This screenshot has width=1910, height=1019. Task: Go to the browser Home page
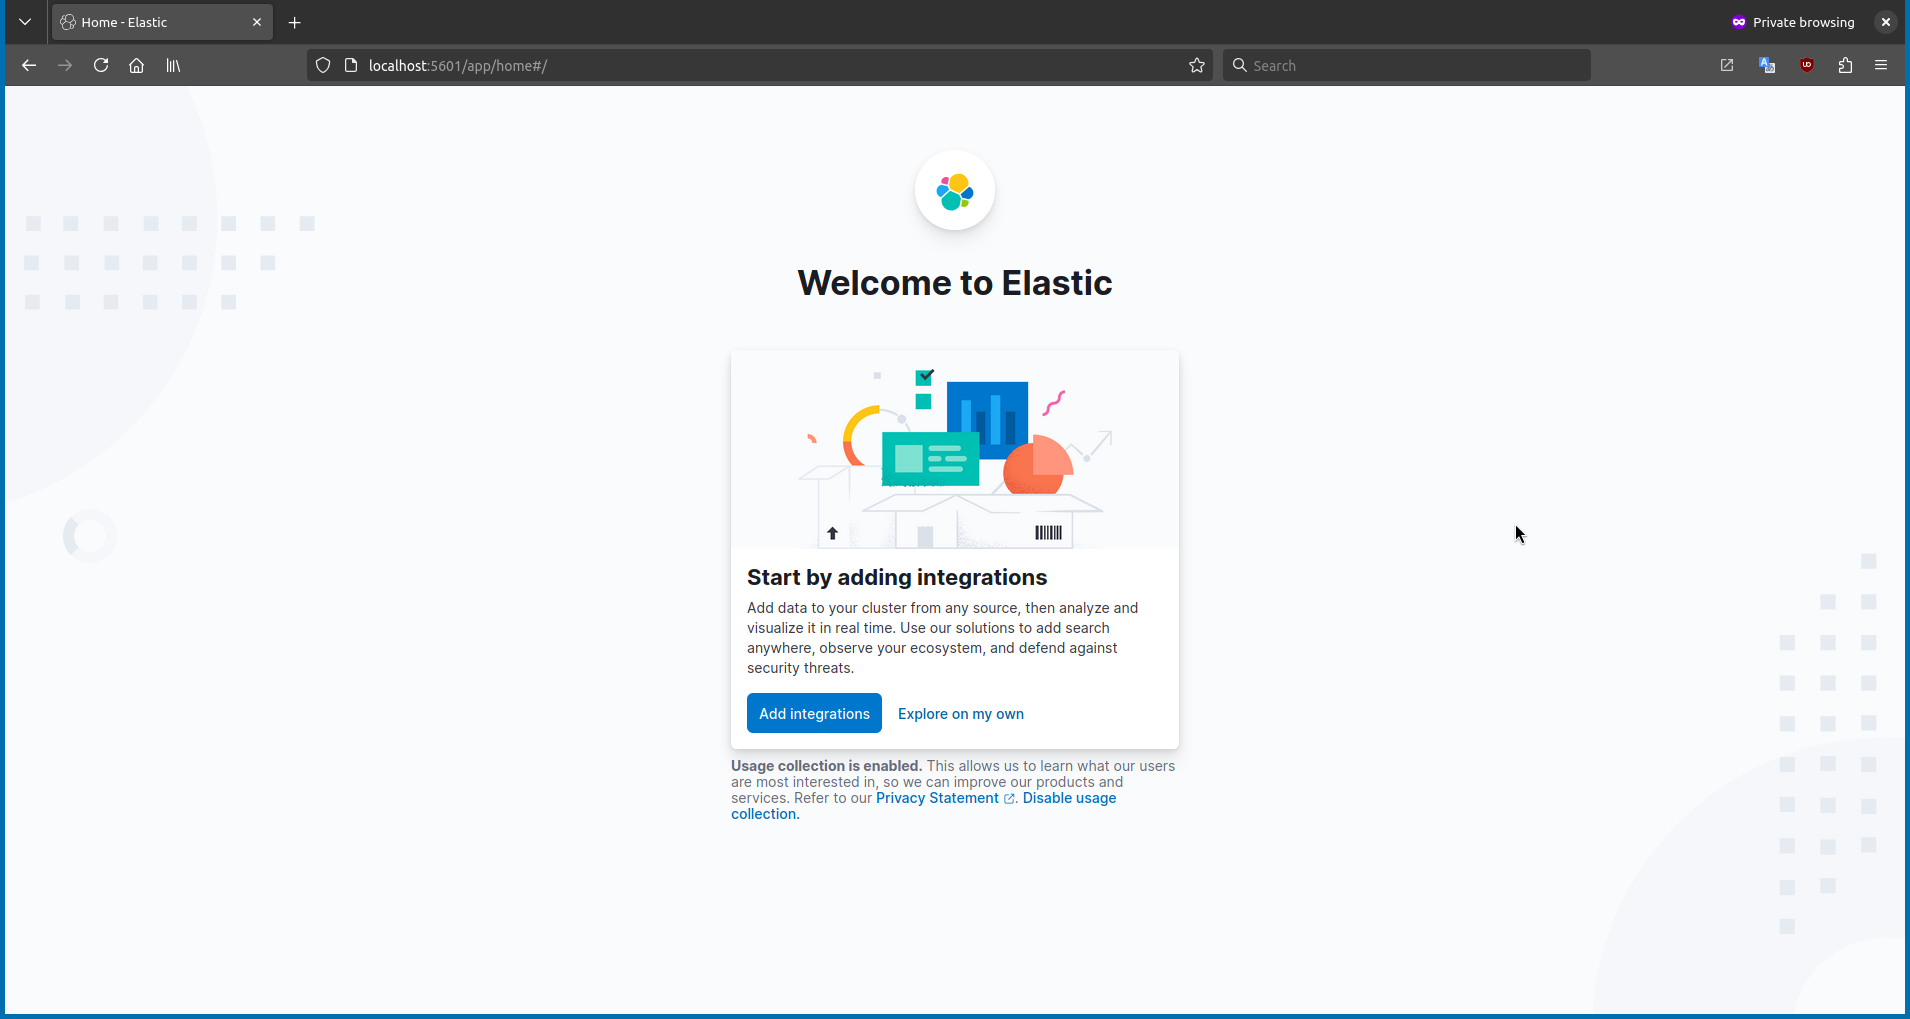[137, 65]
